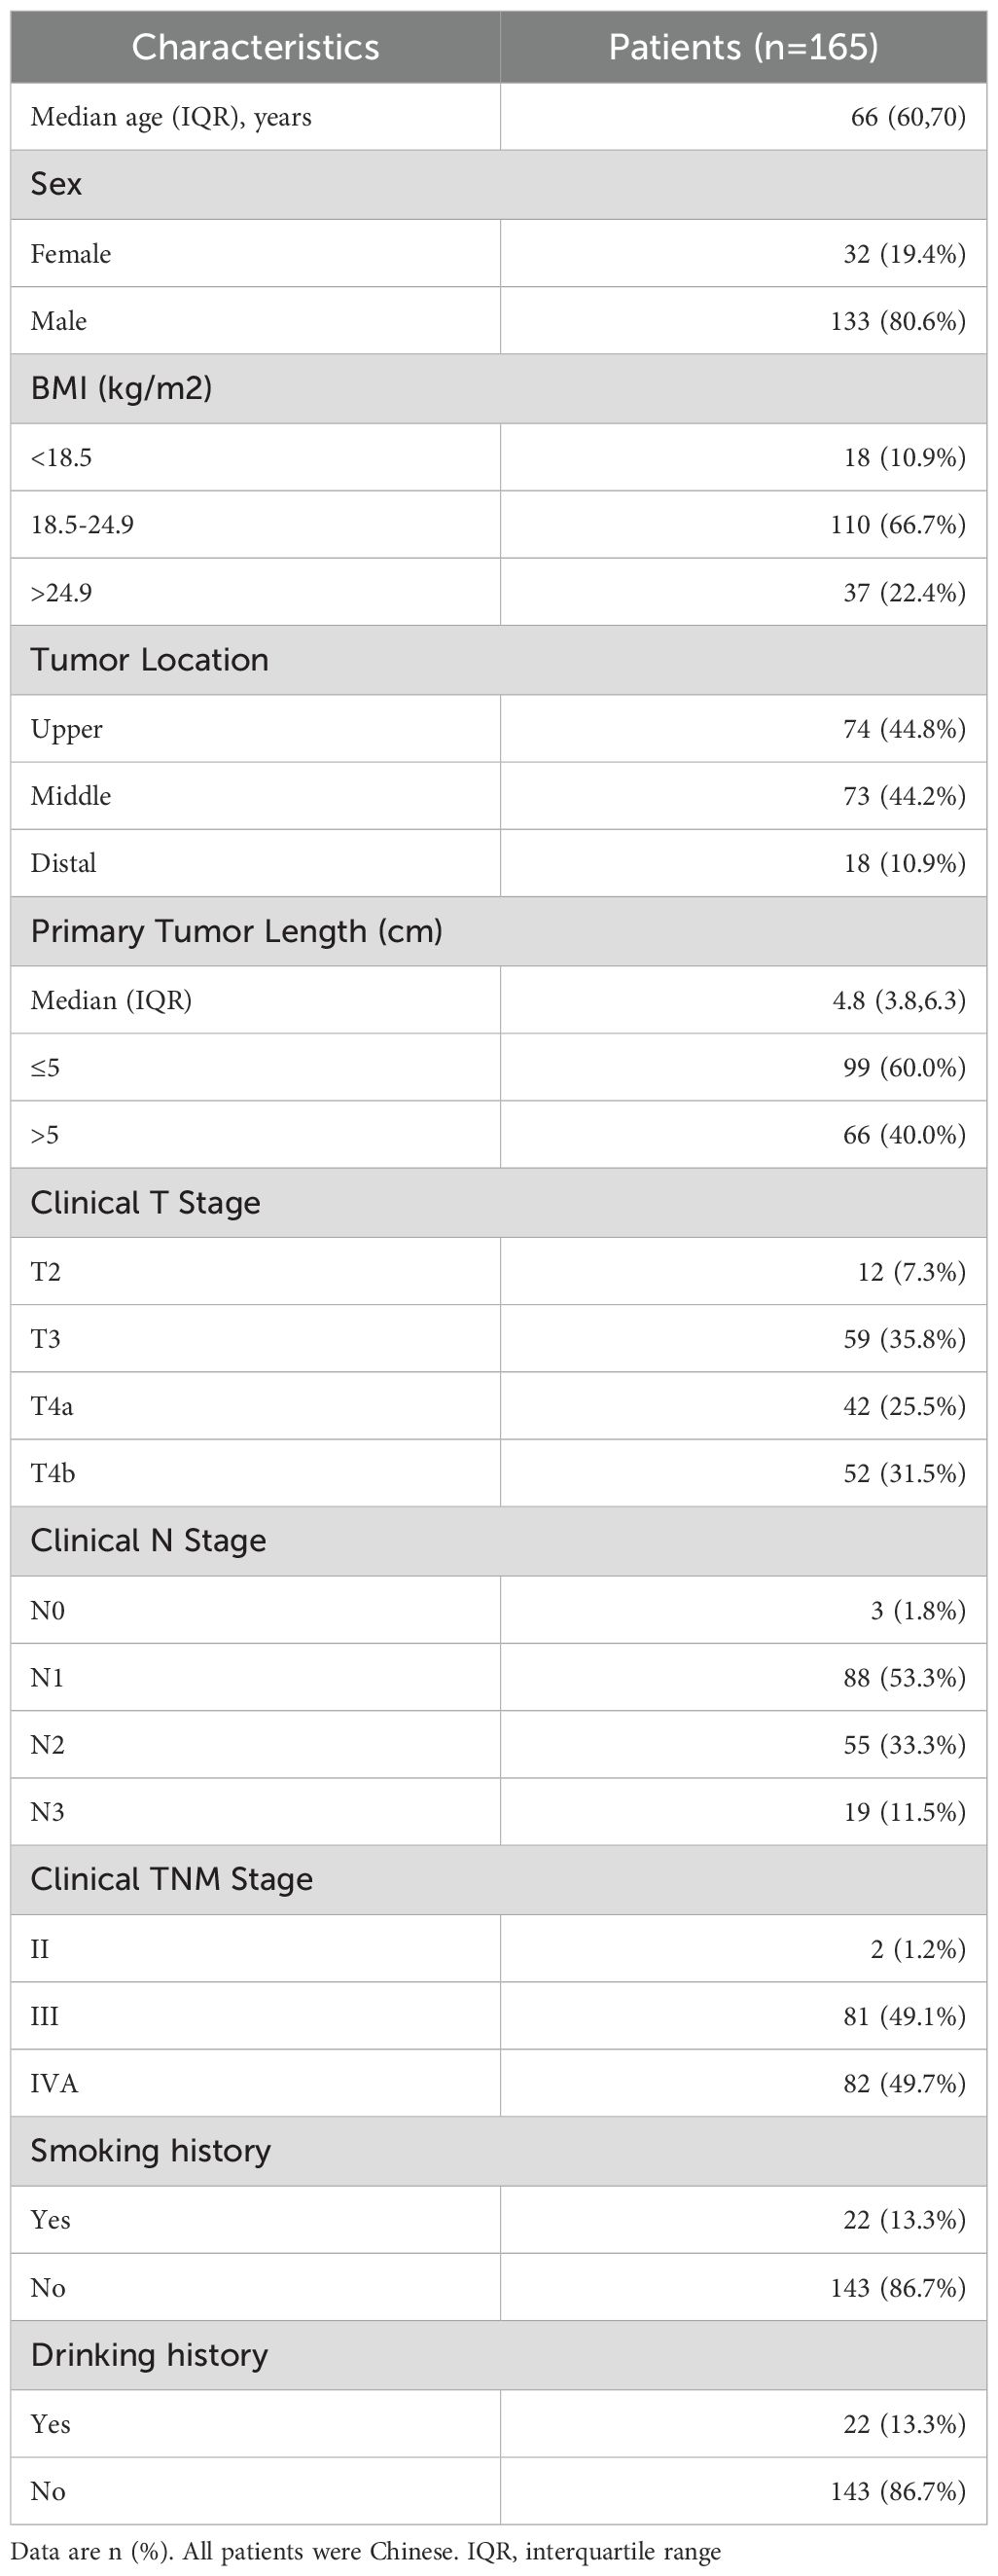
Task: Click the N1 value 88 (53.3%)
Action: pos(904,1677)
